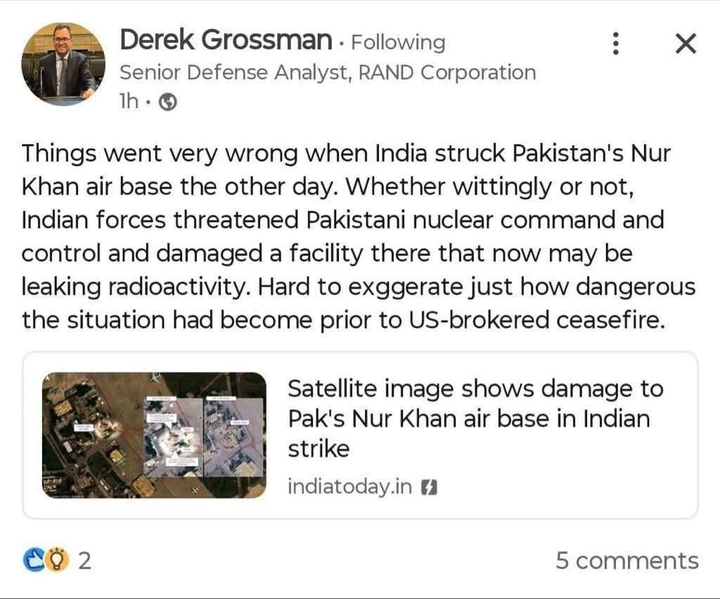Viewport: 720px width, 599px height.
Task: Click the last line mentioning US-brokered ceasefire
Action: (x=343, y=320)
